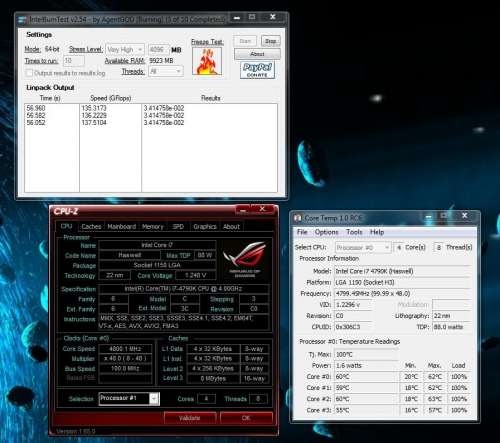The width and height of the screenshot is (500, 443).
Task: Open the Stress Level dropdown
Action: point(125,50)
